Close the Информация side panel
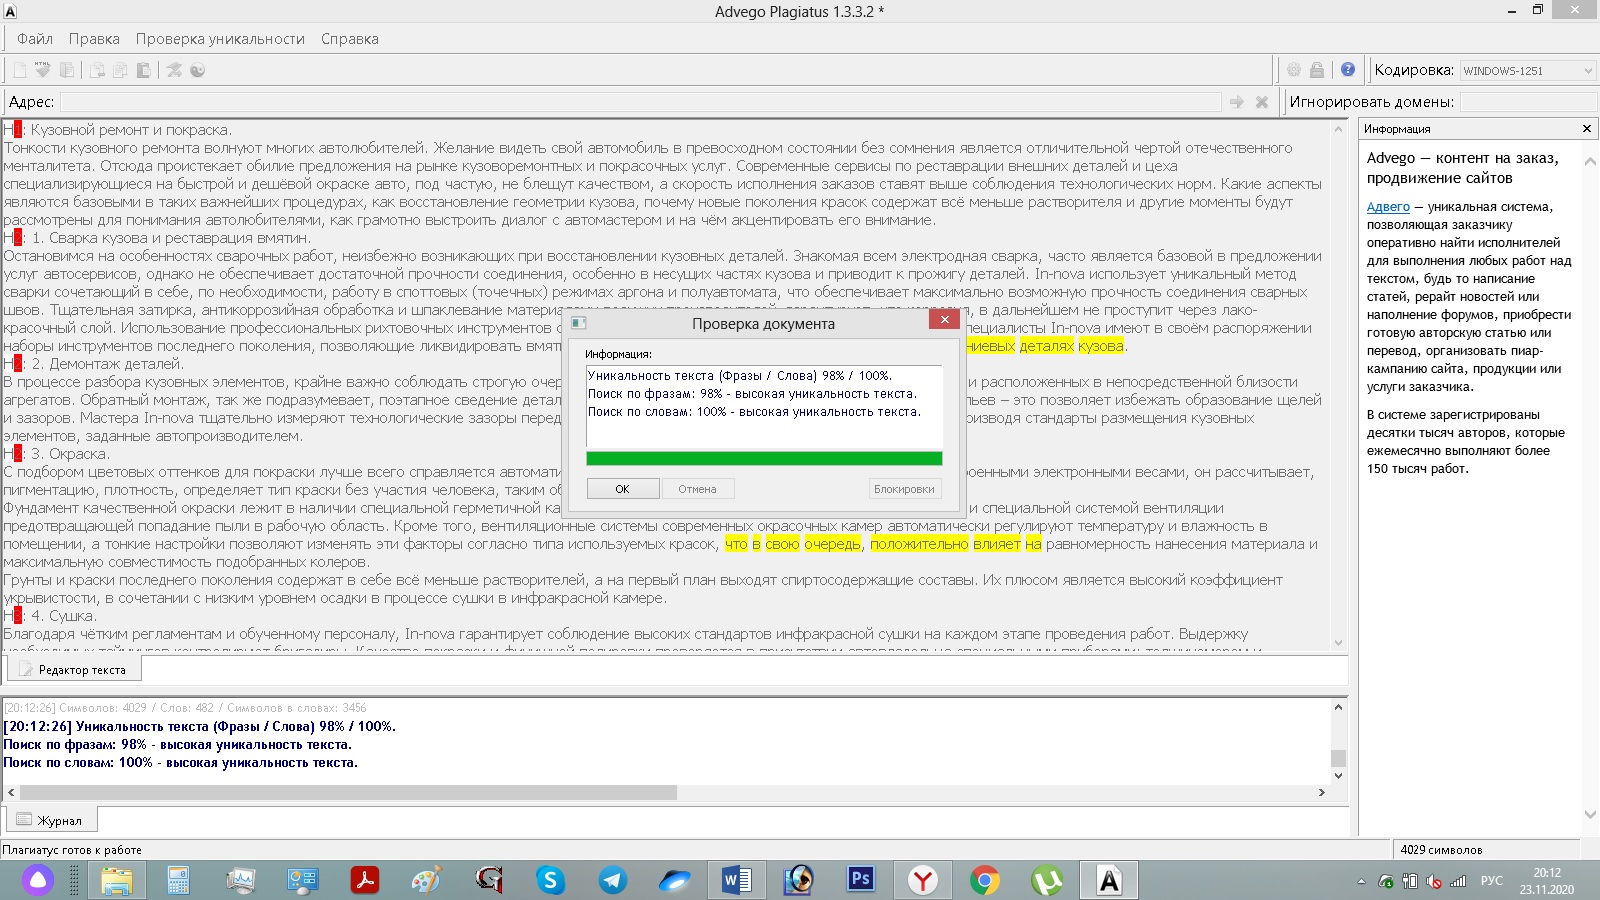This screenshot has height=900, width=1600. [1586, 129]
